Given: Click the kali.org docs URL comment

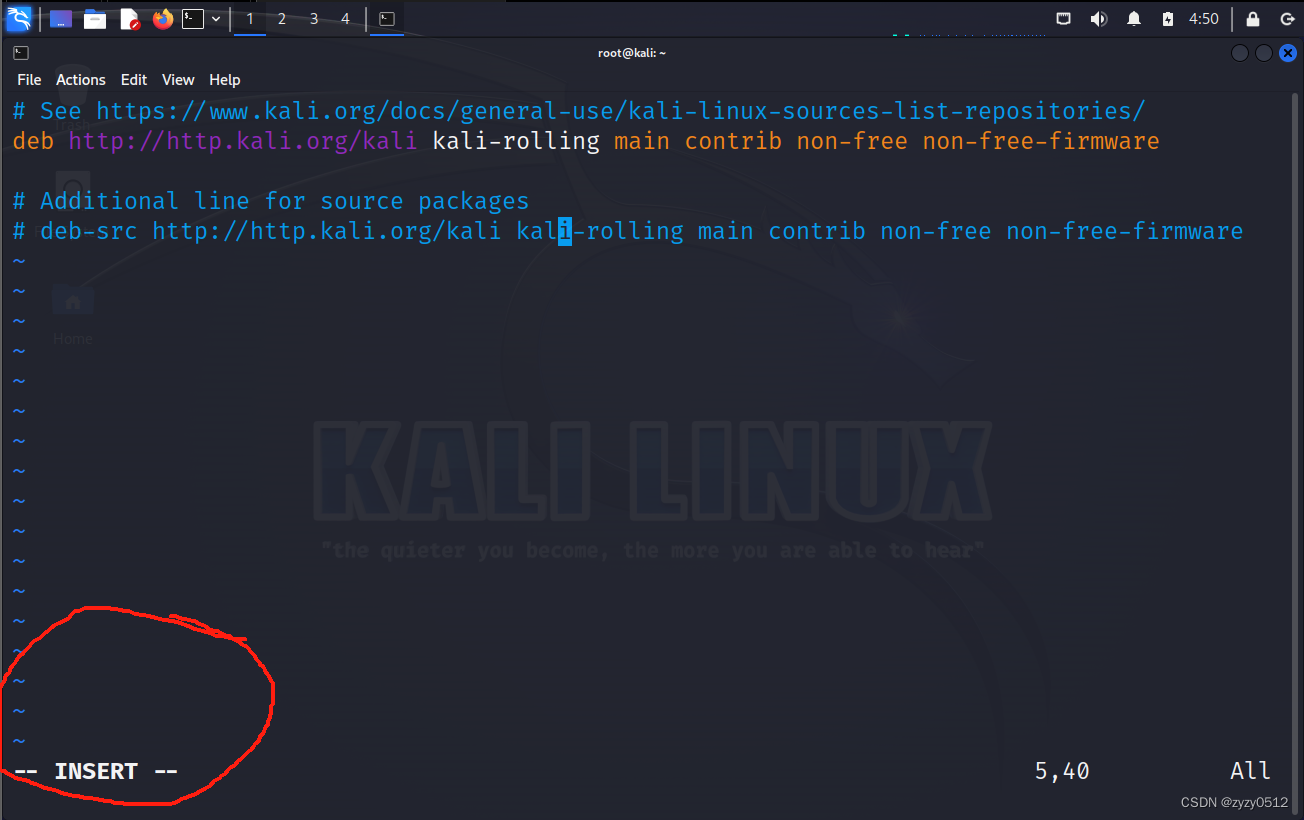Looking at the screenshot, I should coord(620,111).
